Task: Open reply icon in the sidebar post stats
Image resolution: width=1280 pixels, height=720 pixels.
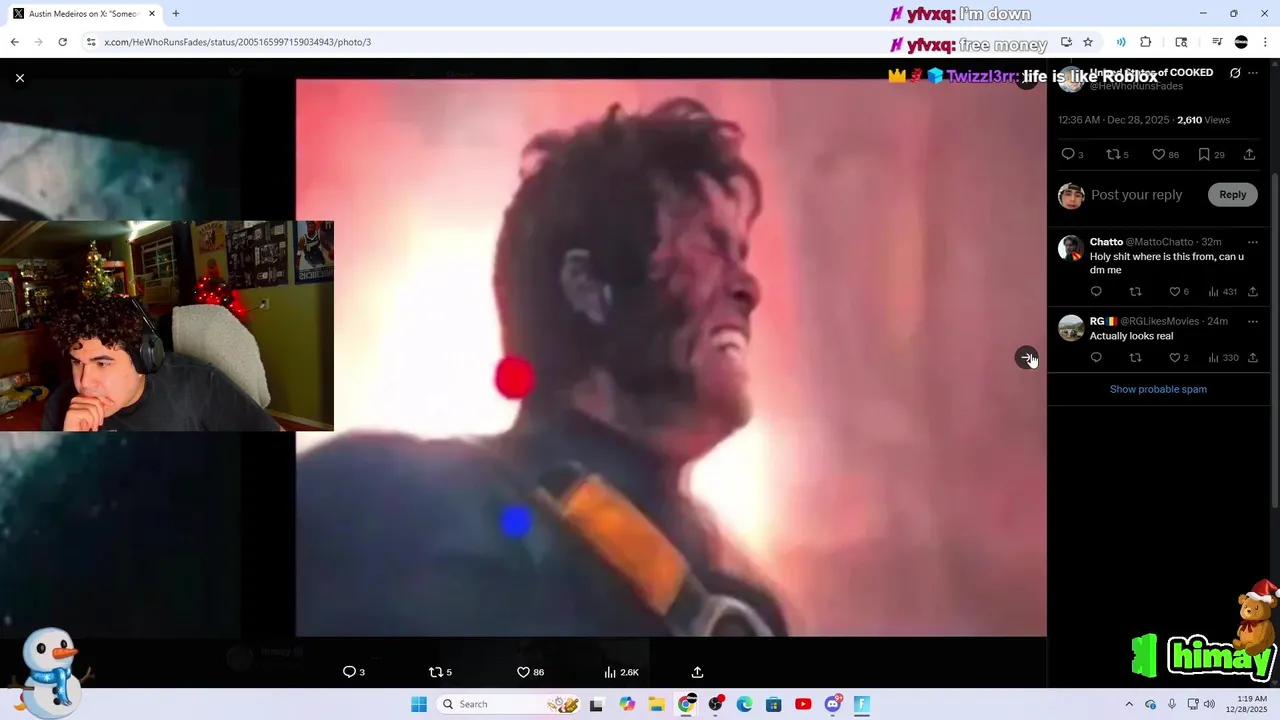Action: (x=1068, y=154)
